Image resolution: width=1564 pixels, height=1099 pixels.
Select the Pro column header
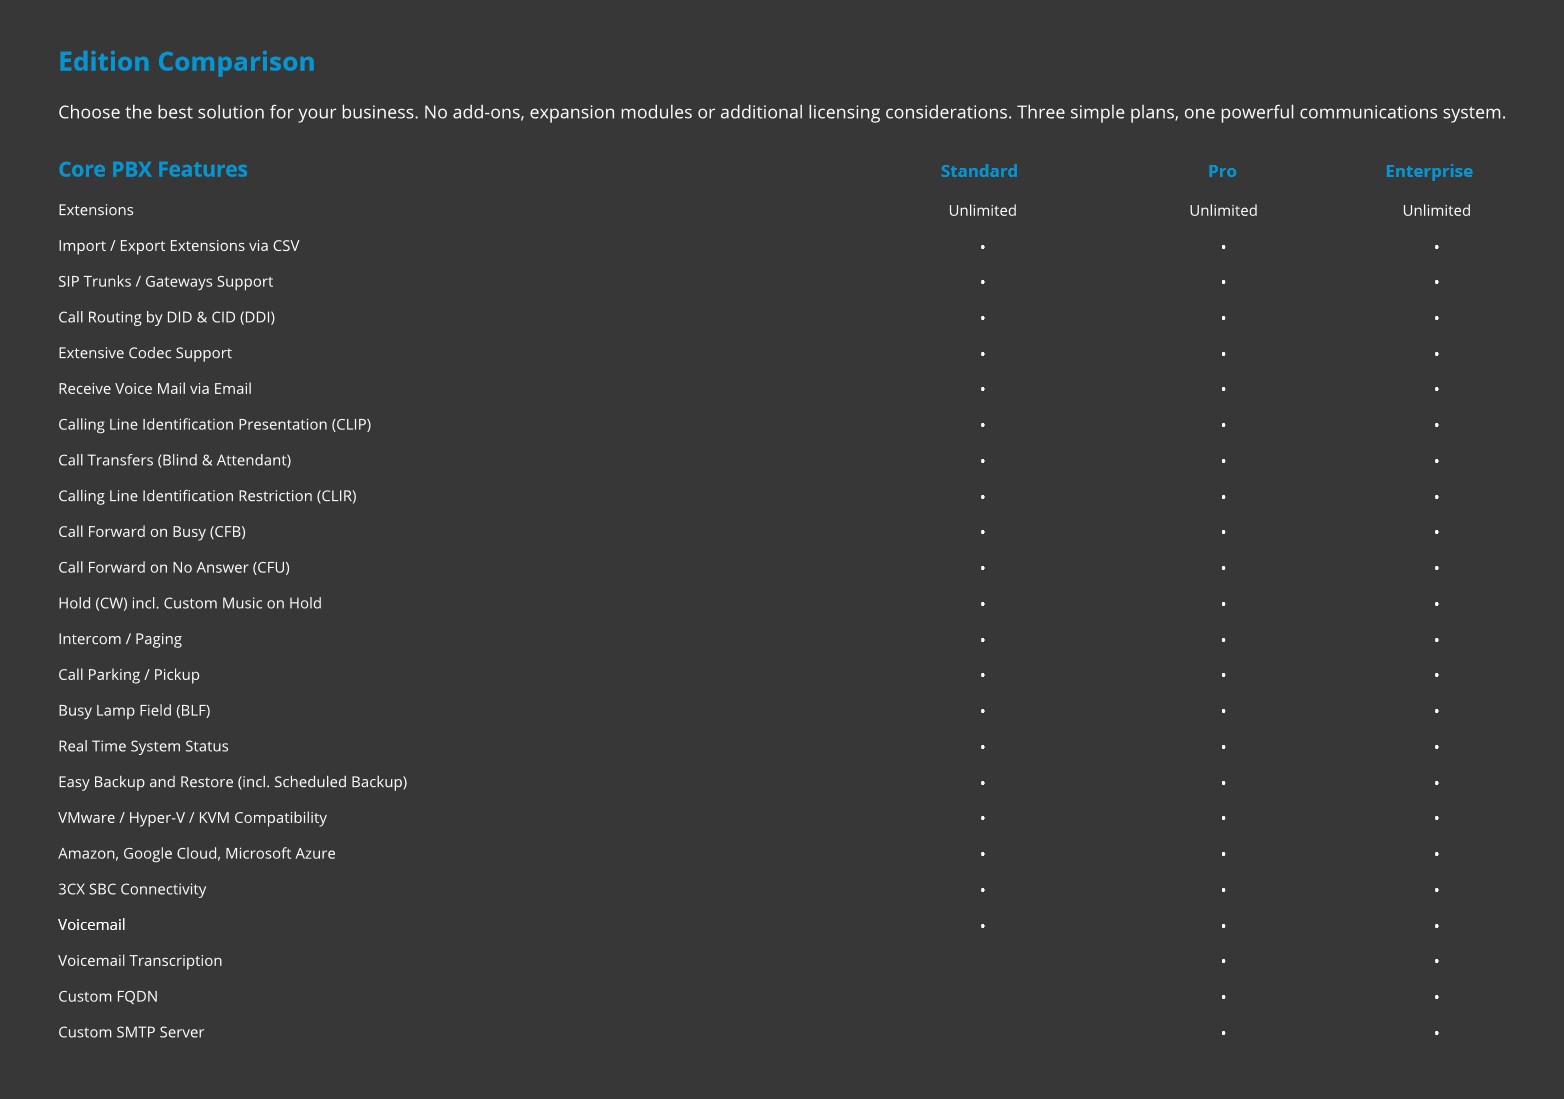click(x=1221, y=171)
